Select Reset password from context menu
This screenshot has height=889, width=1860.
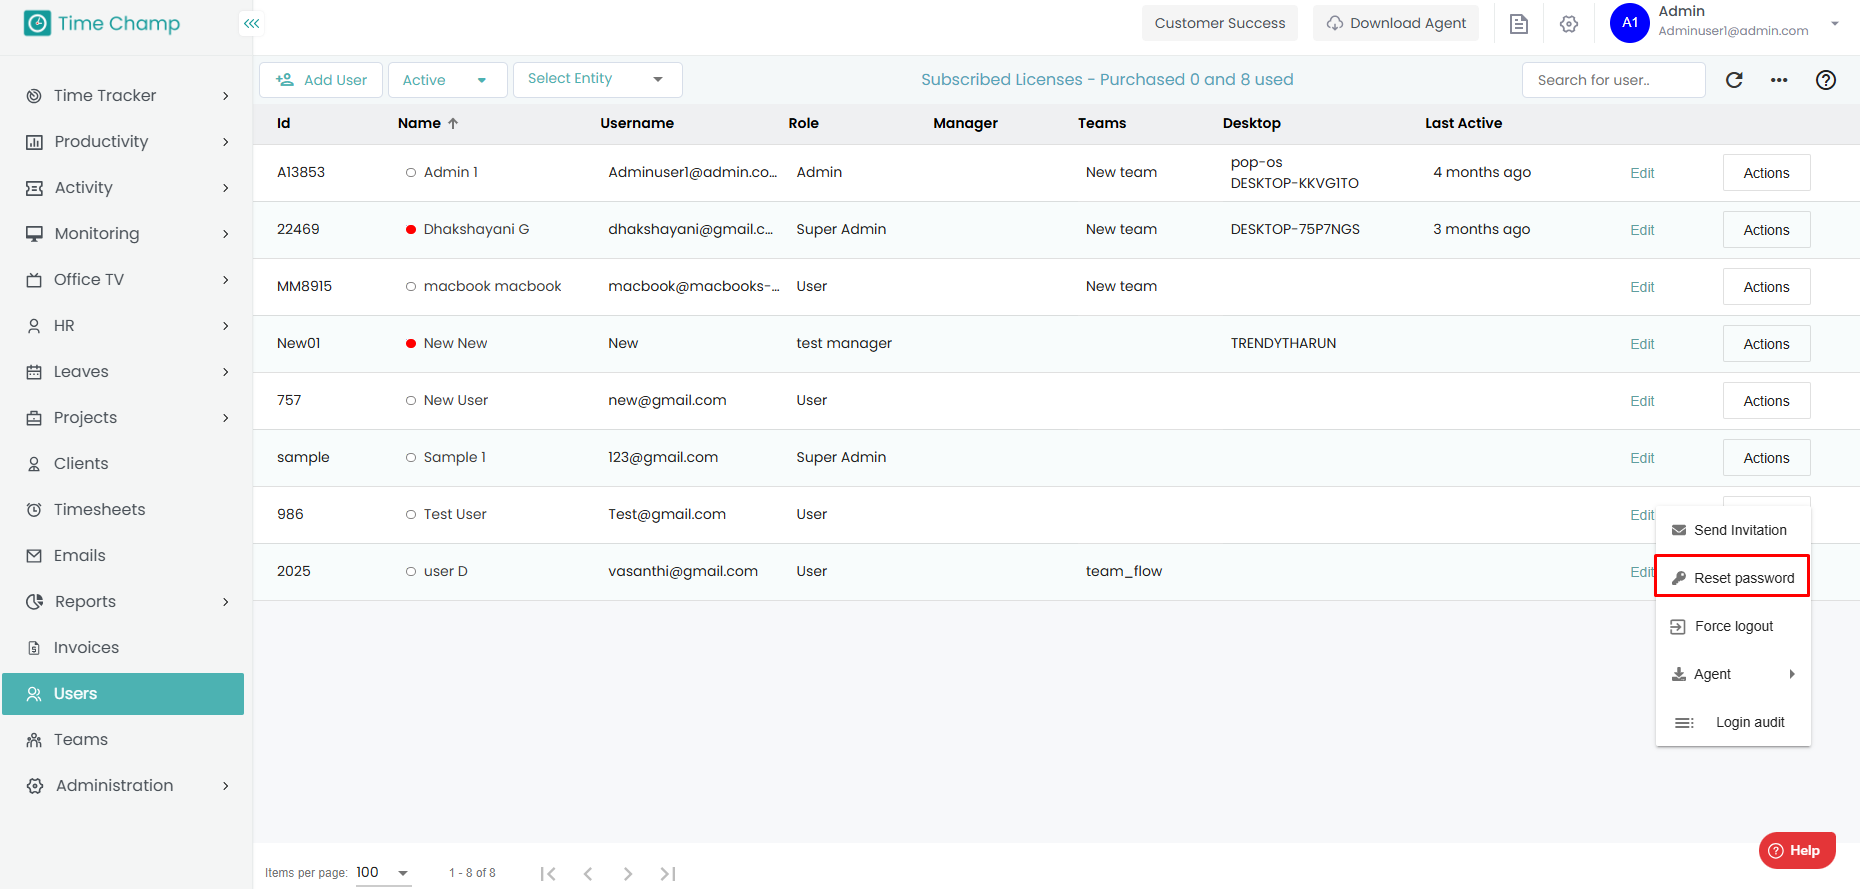1732,577
